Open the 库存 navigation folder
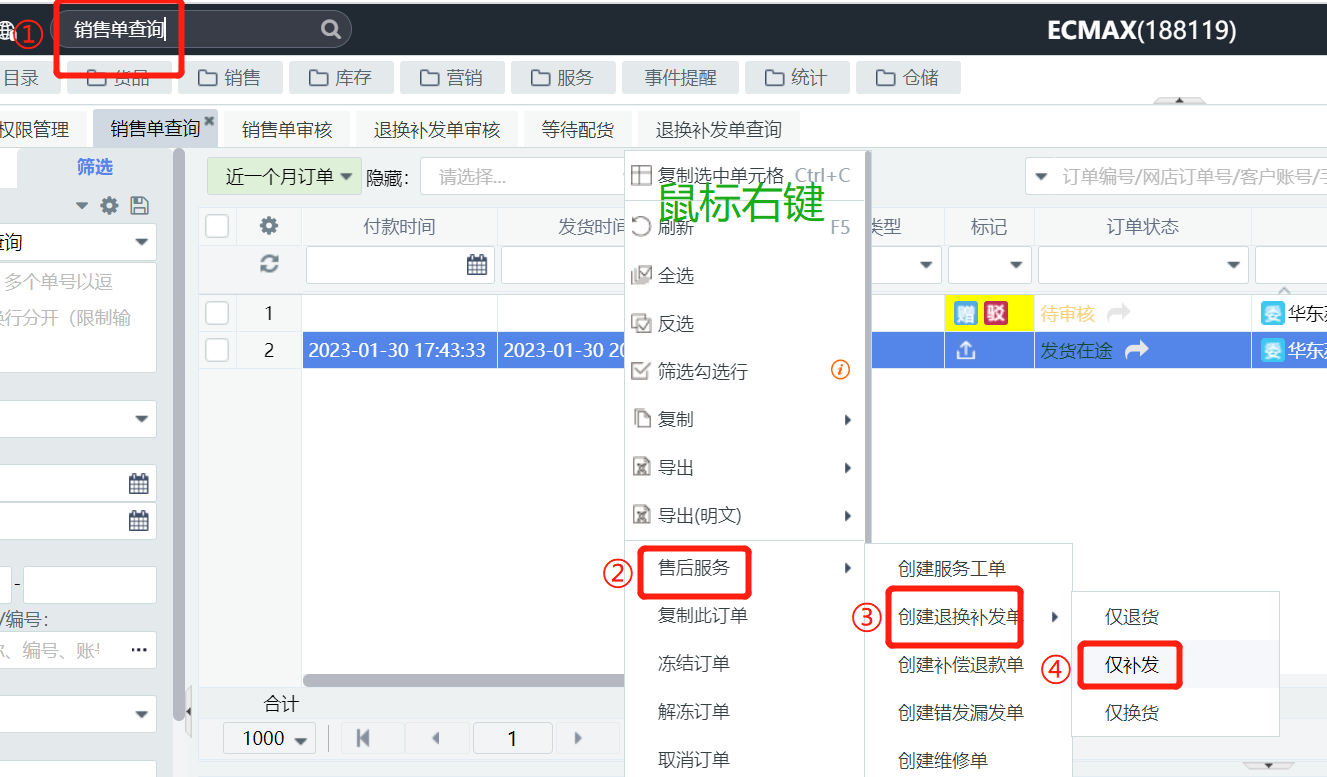The image size is (1327, 777). [340, 77]
